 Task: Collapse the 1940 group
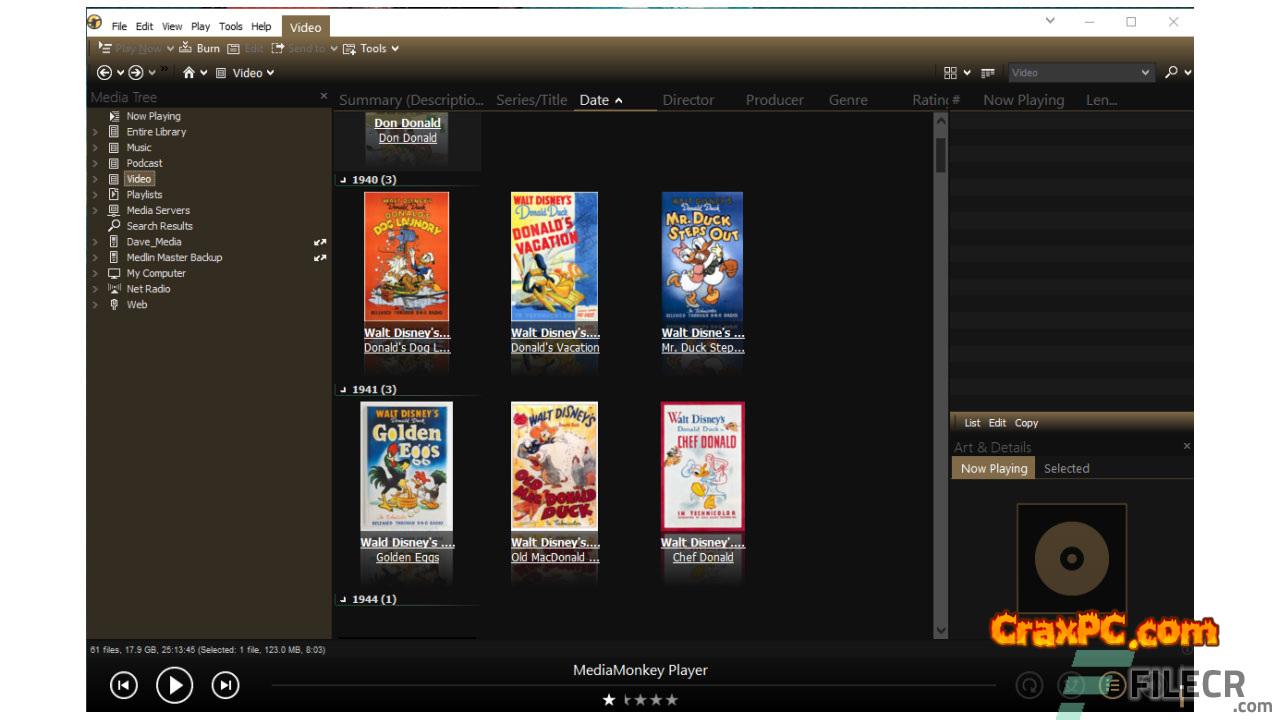343,181
